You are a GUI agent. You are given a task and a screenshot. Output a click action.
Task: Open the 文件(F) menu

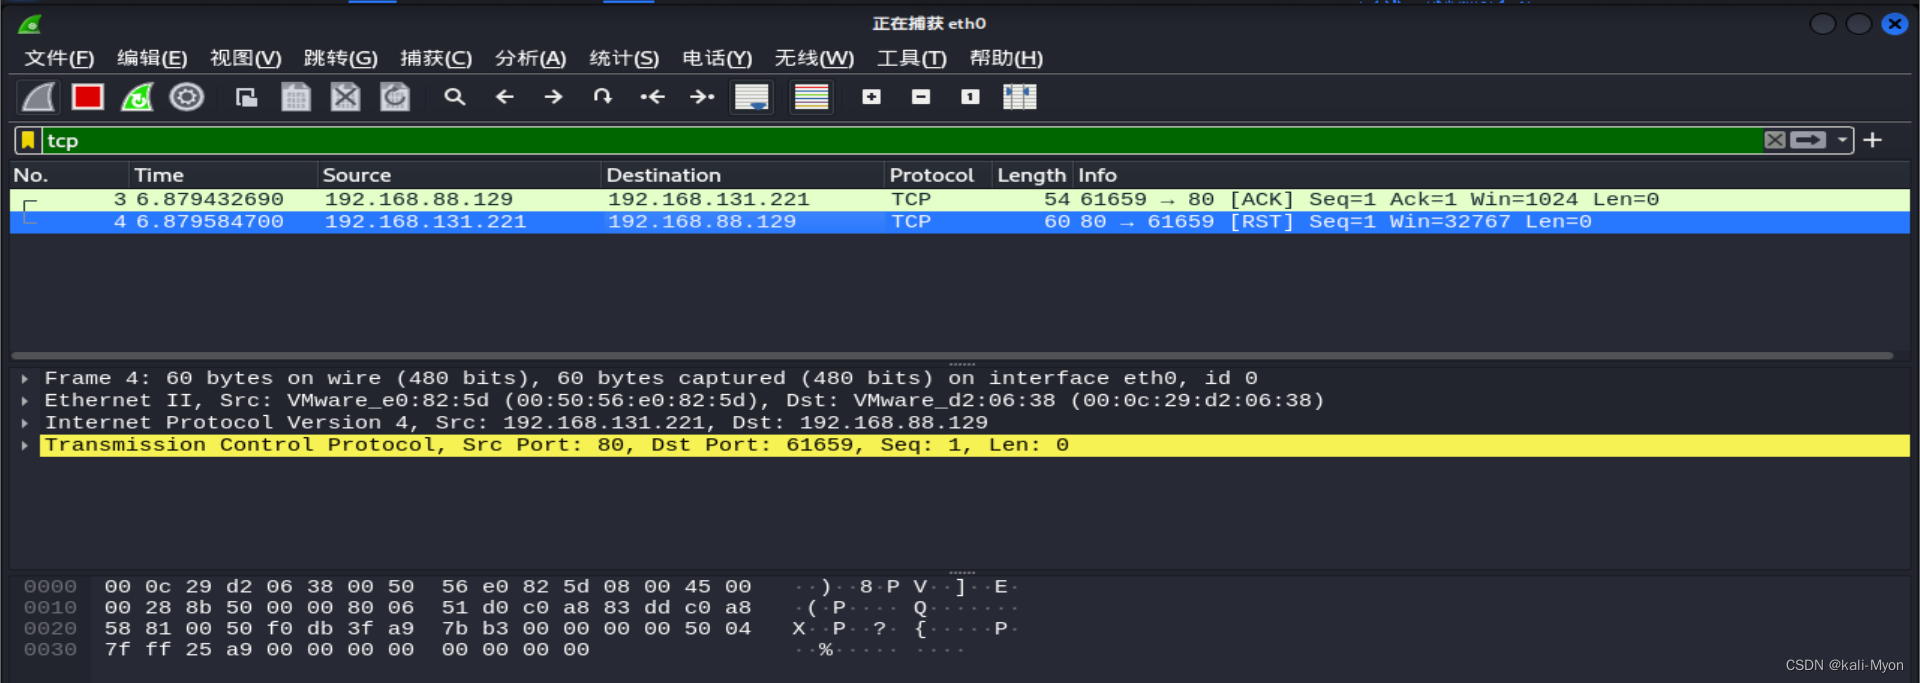pos(59,58)
